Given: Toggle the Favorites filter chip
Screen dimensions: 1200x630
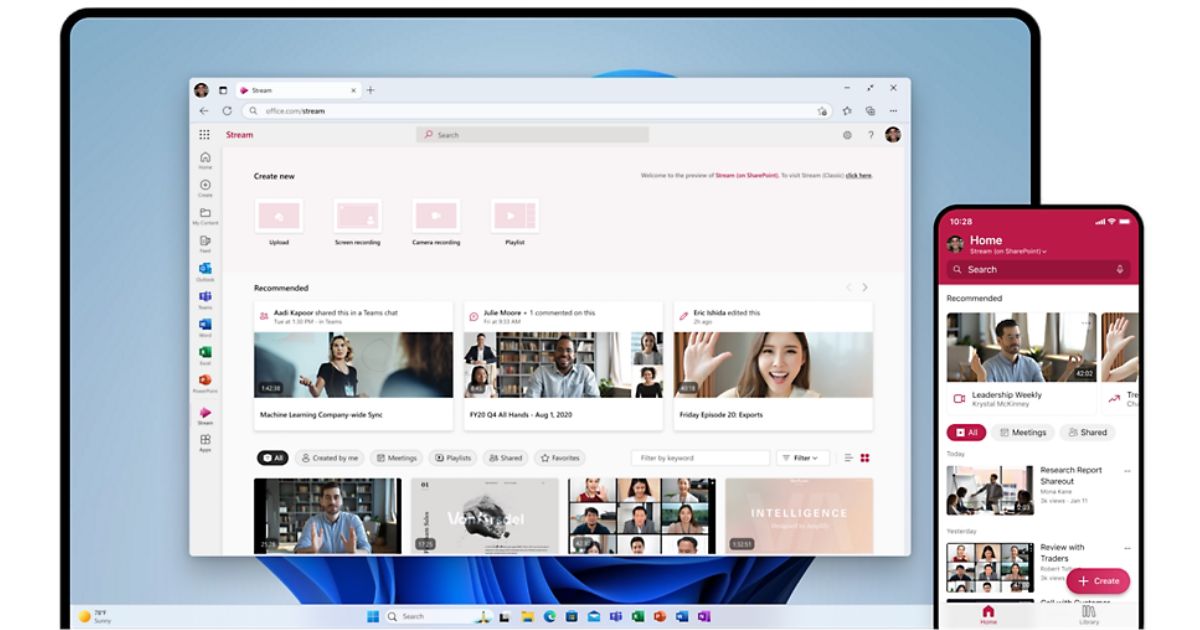Looking at the screenshot, I should [x=560, y=458].
